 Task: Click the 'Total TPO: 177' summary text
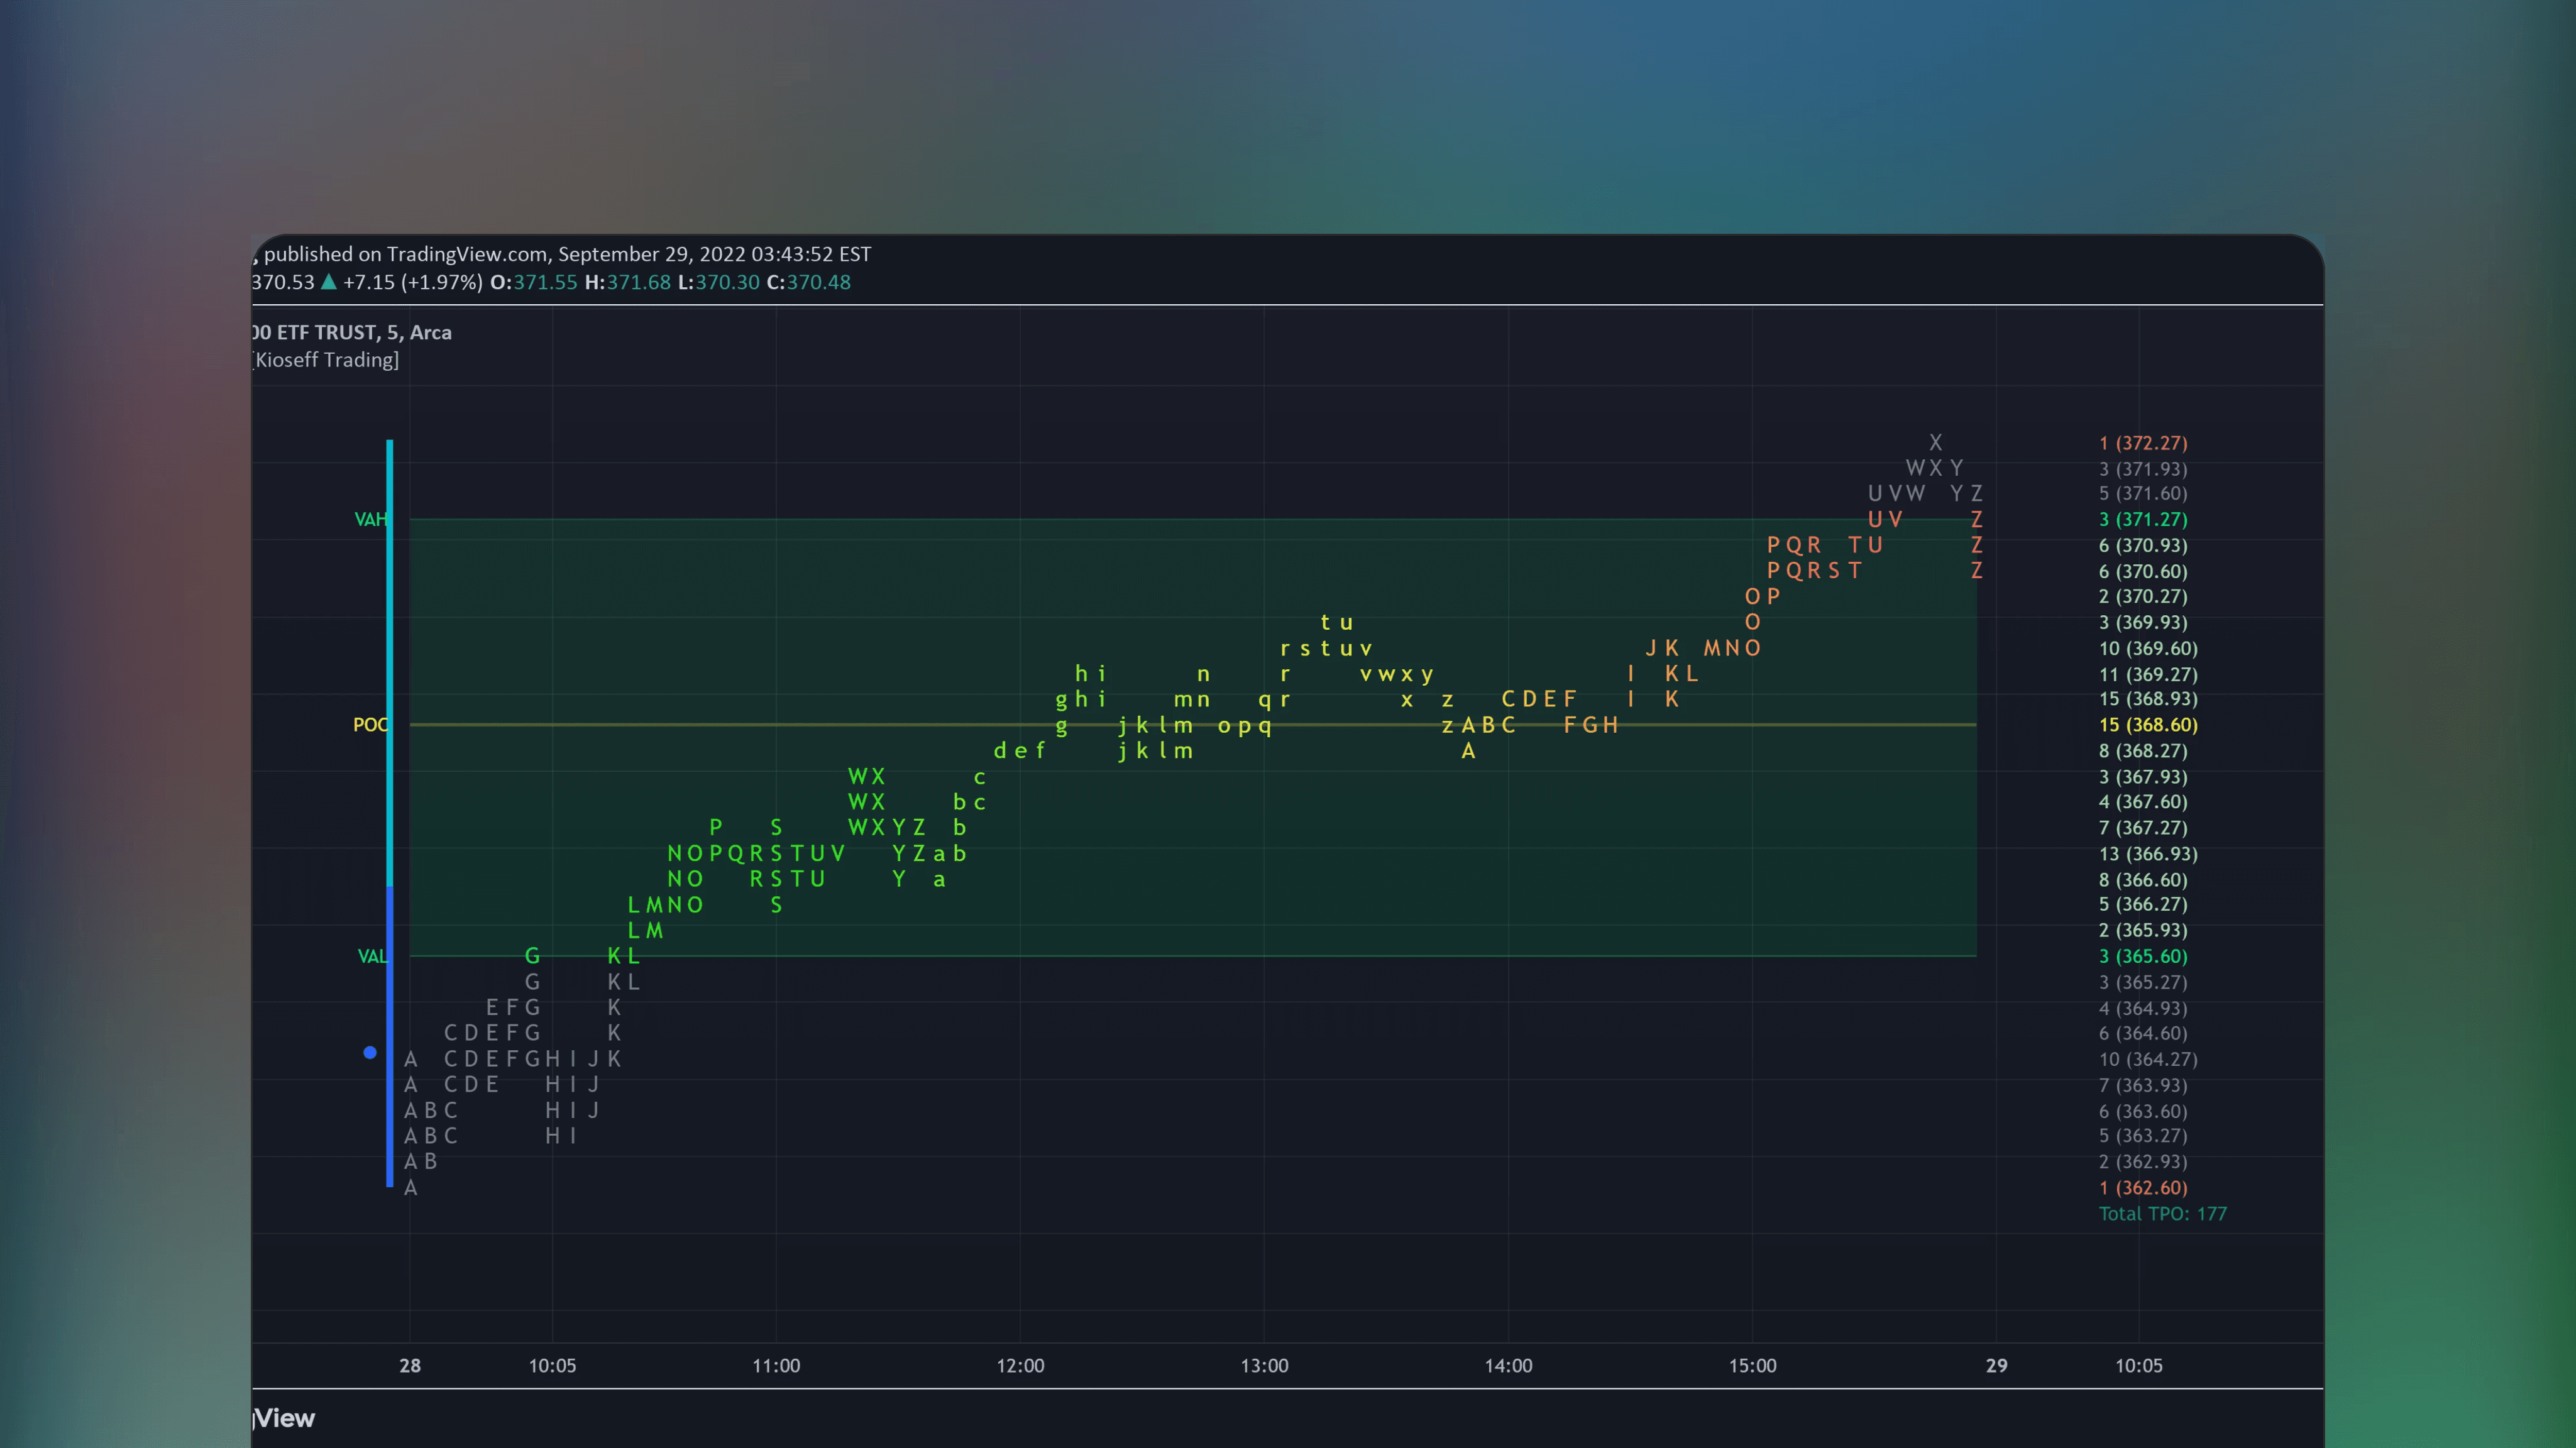click(2163, 1213)
